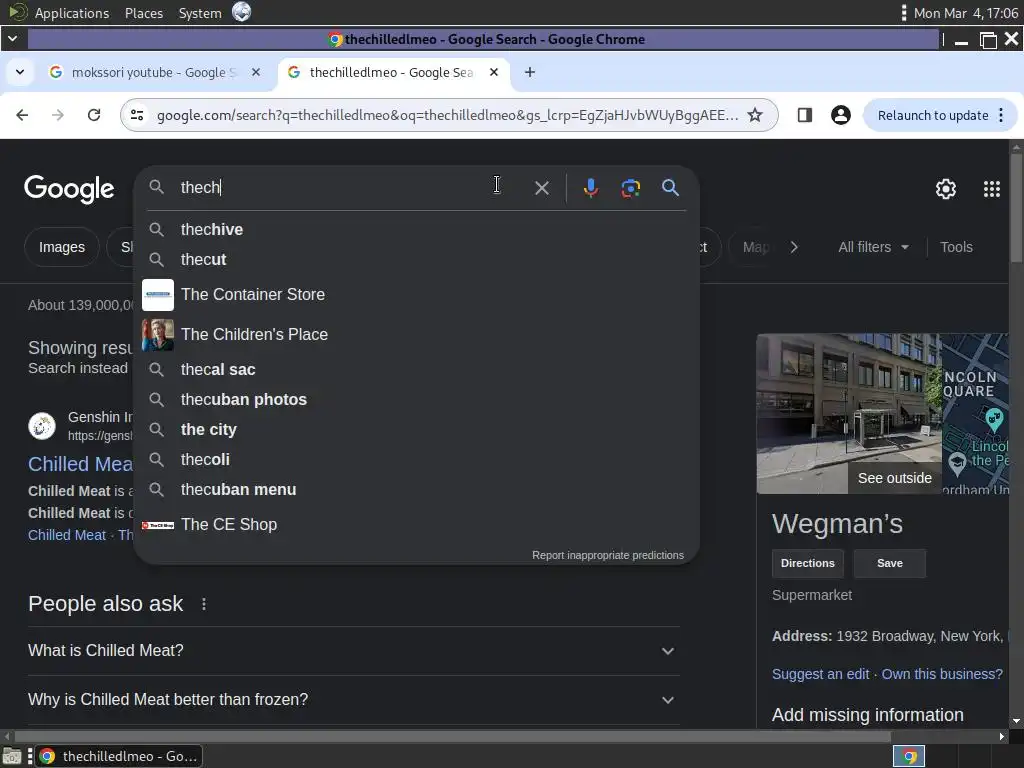
Task: Open a new tab with plus icon
Action: 530,72
